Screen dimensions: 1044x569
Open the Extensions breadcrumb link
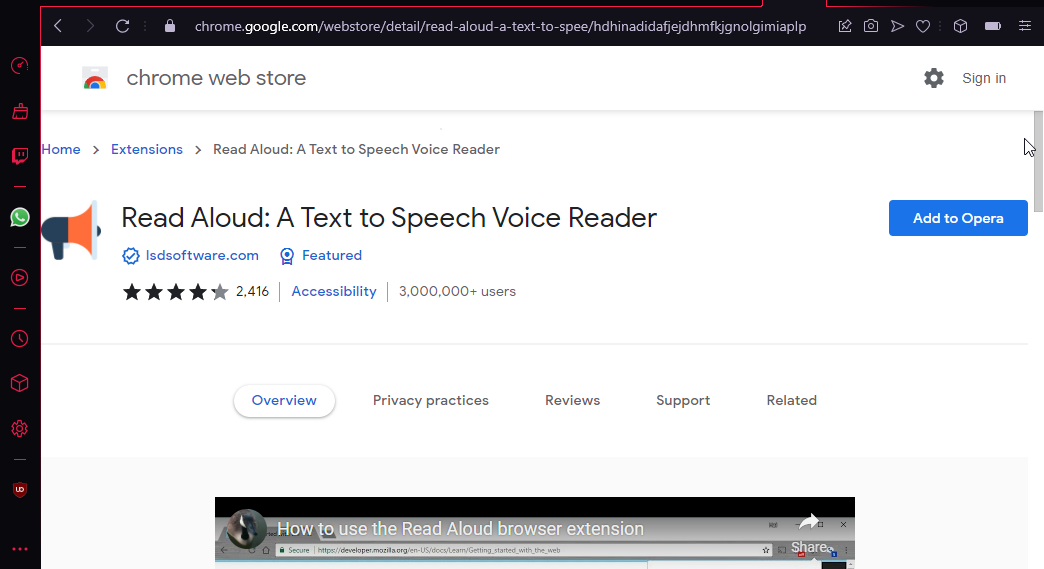tap(146, 149)
